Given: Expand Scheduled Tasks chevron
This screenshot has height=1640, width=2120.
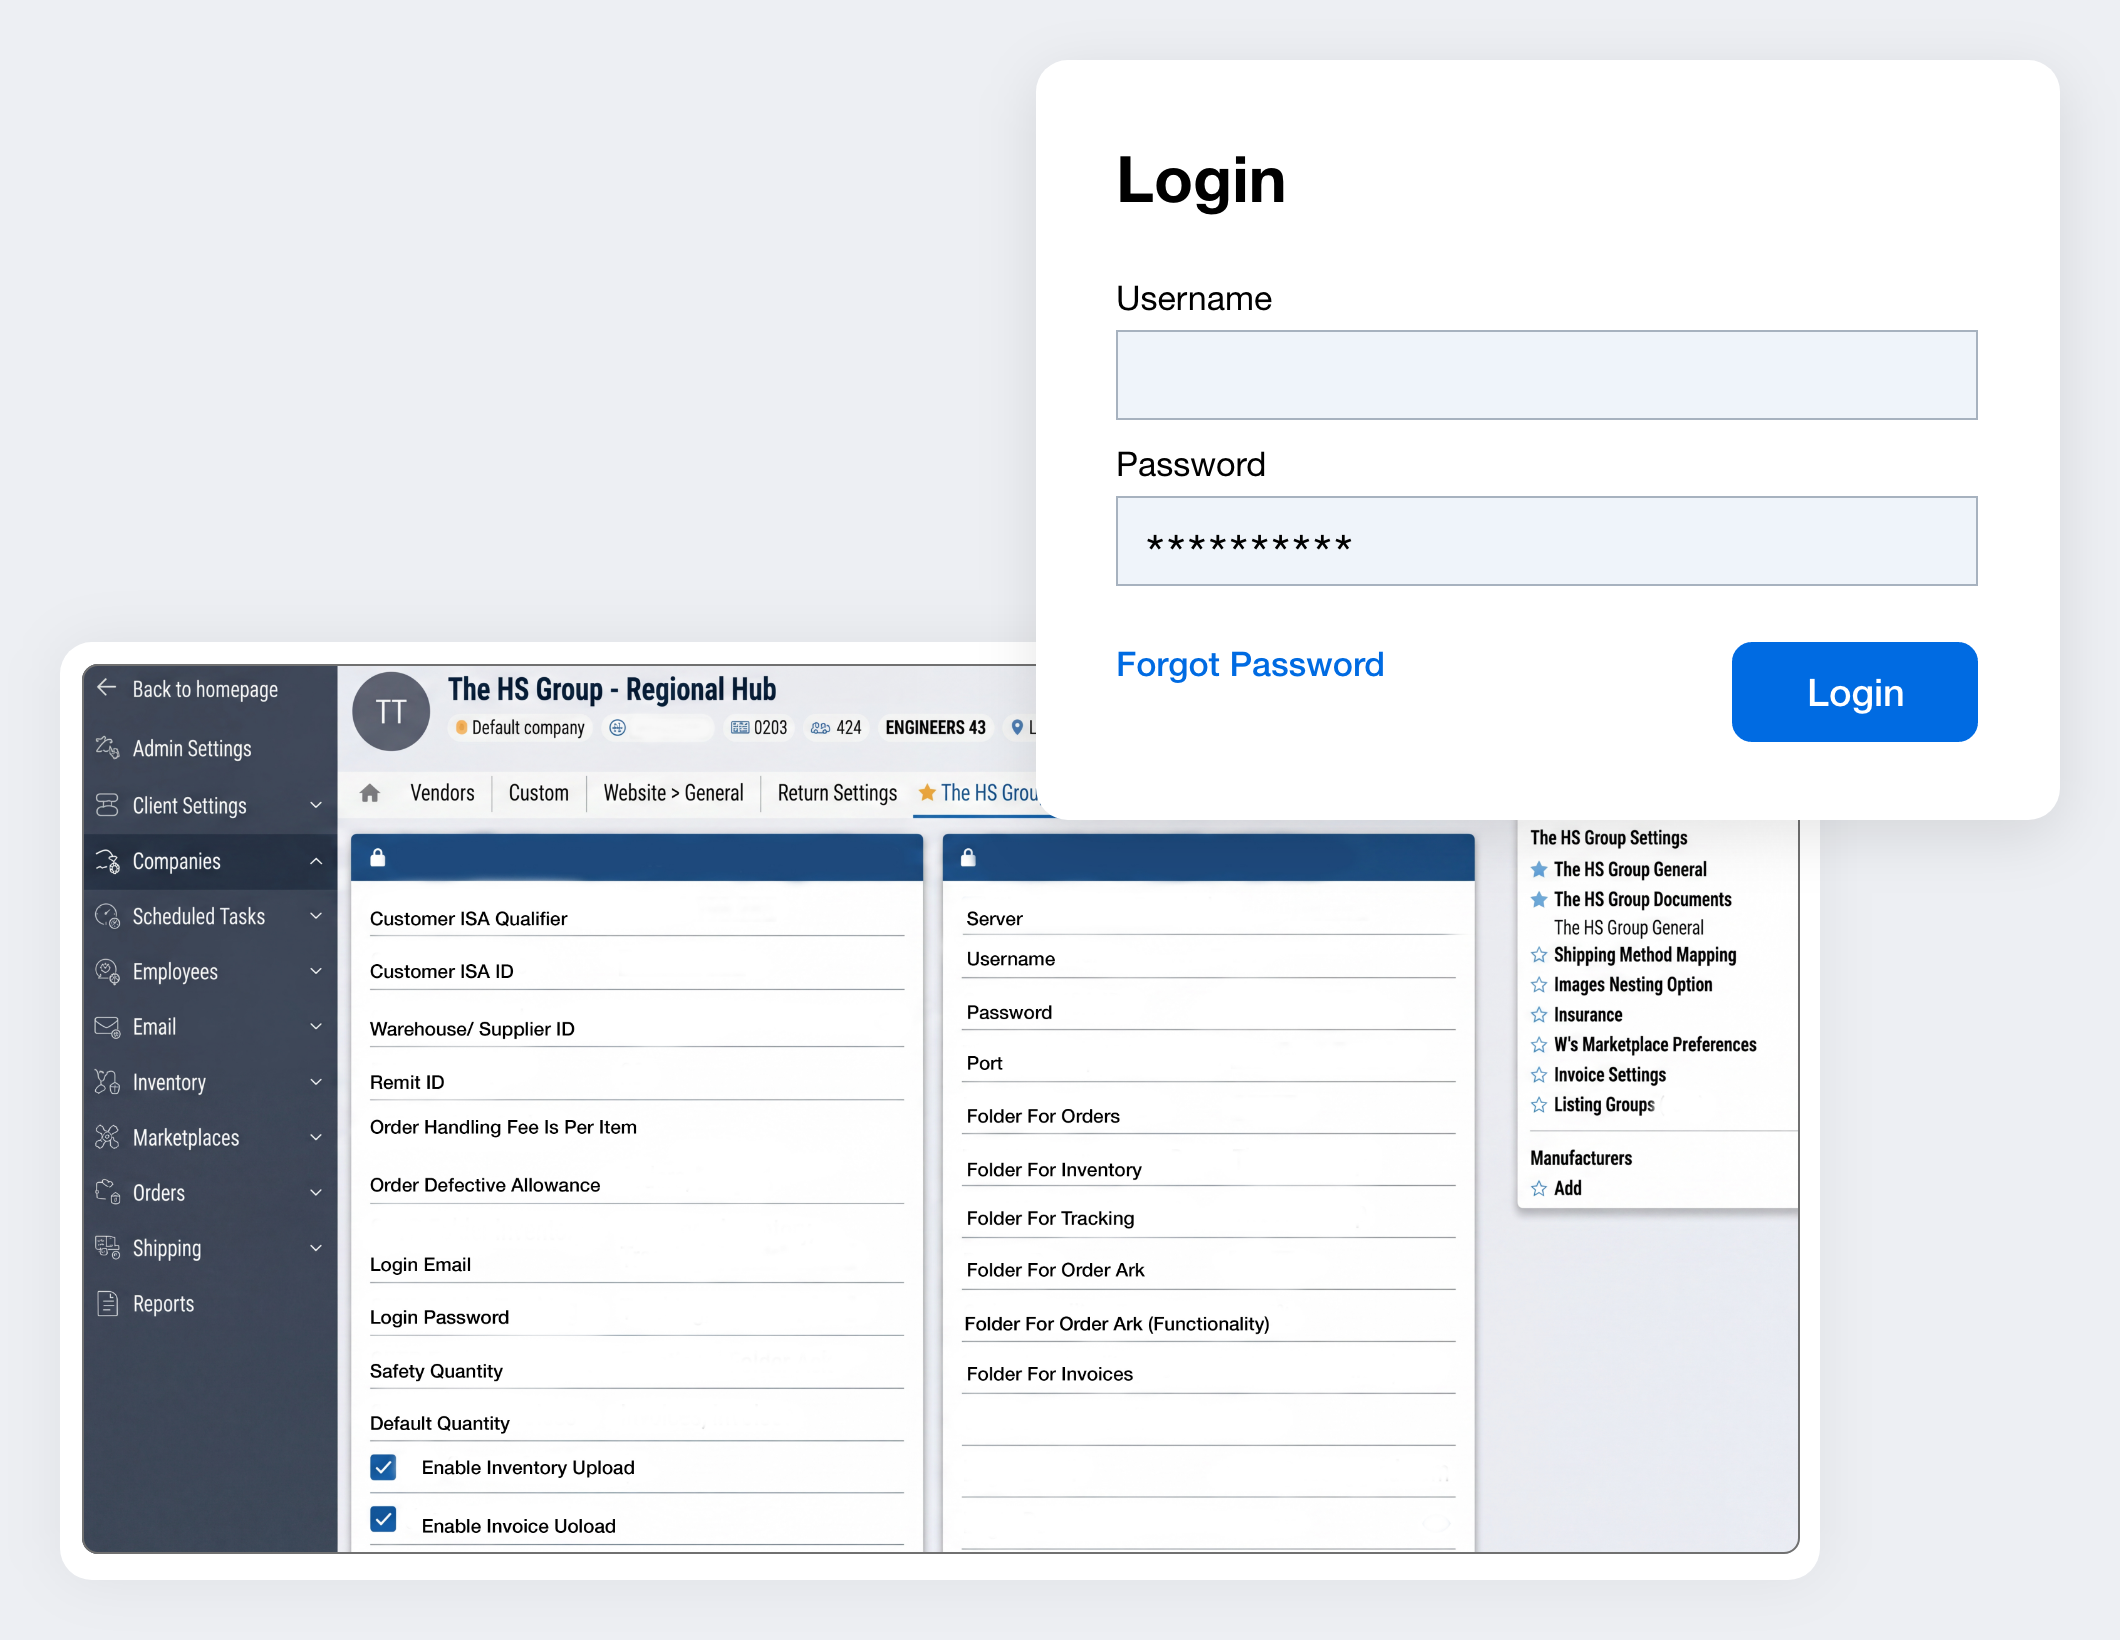Looking at the screenshot, I should coord(316,916).
